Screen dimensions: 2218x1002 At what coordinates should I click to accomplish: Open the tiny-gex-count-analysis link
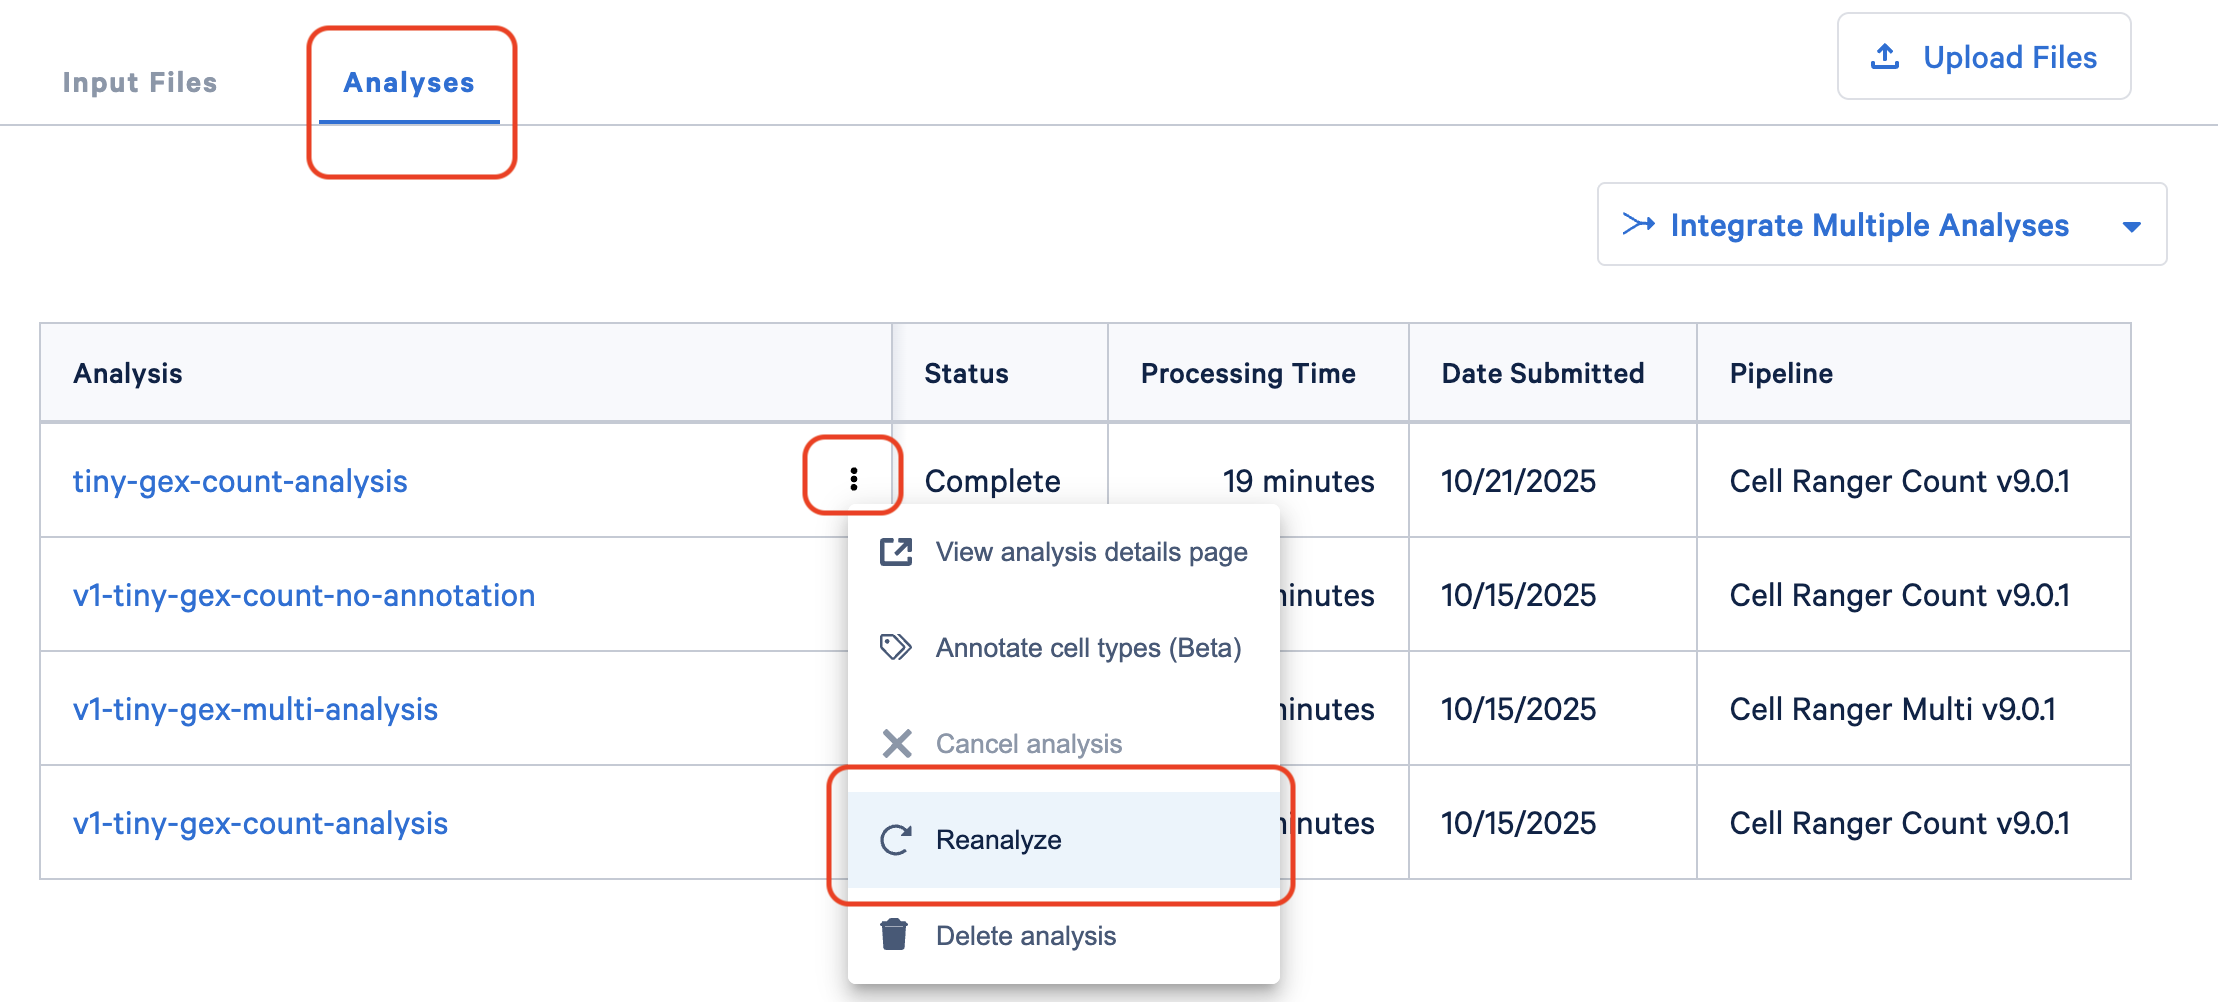[x=241, y=481]
